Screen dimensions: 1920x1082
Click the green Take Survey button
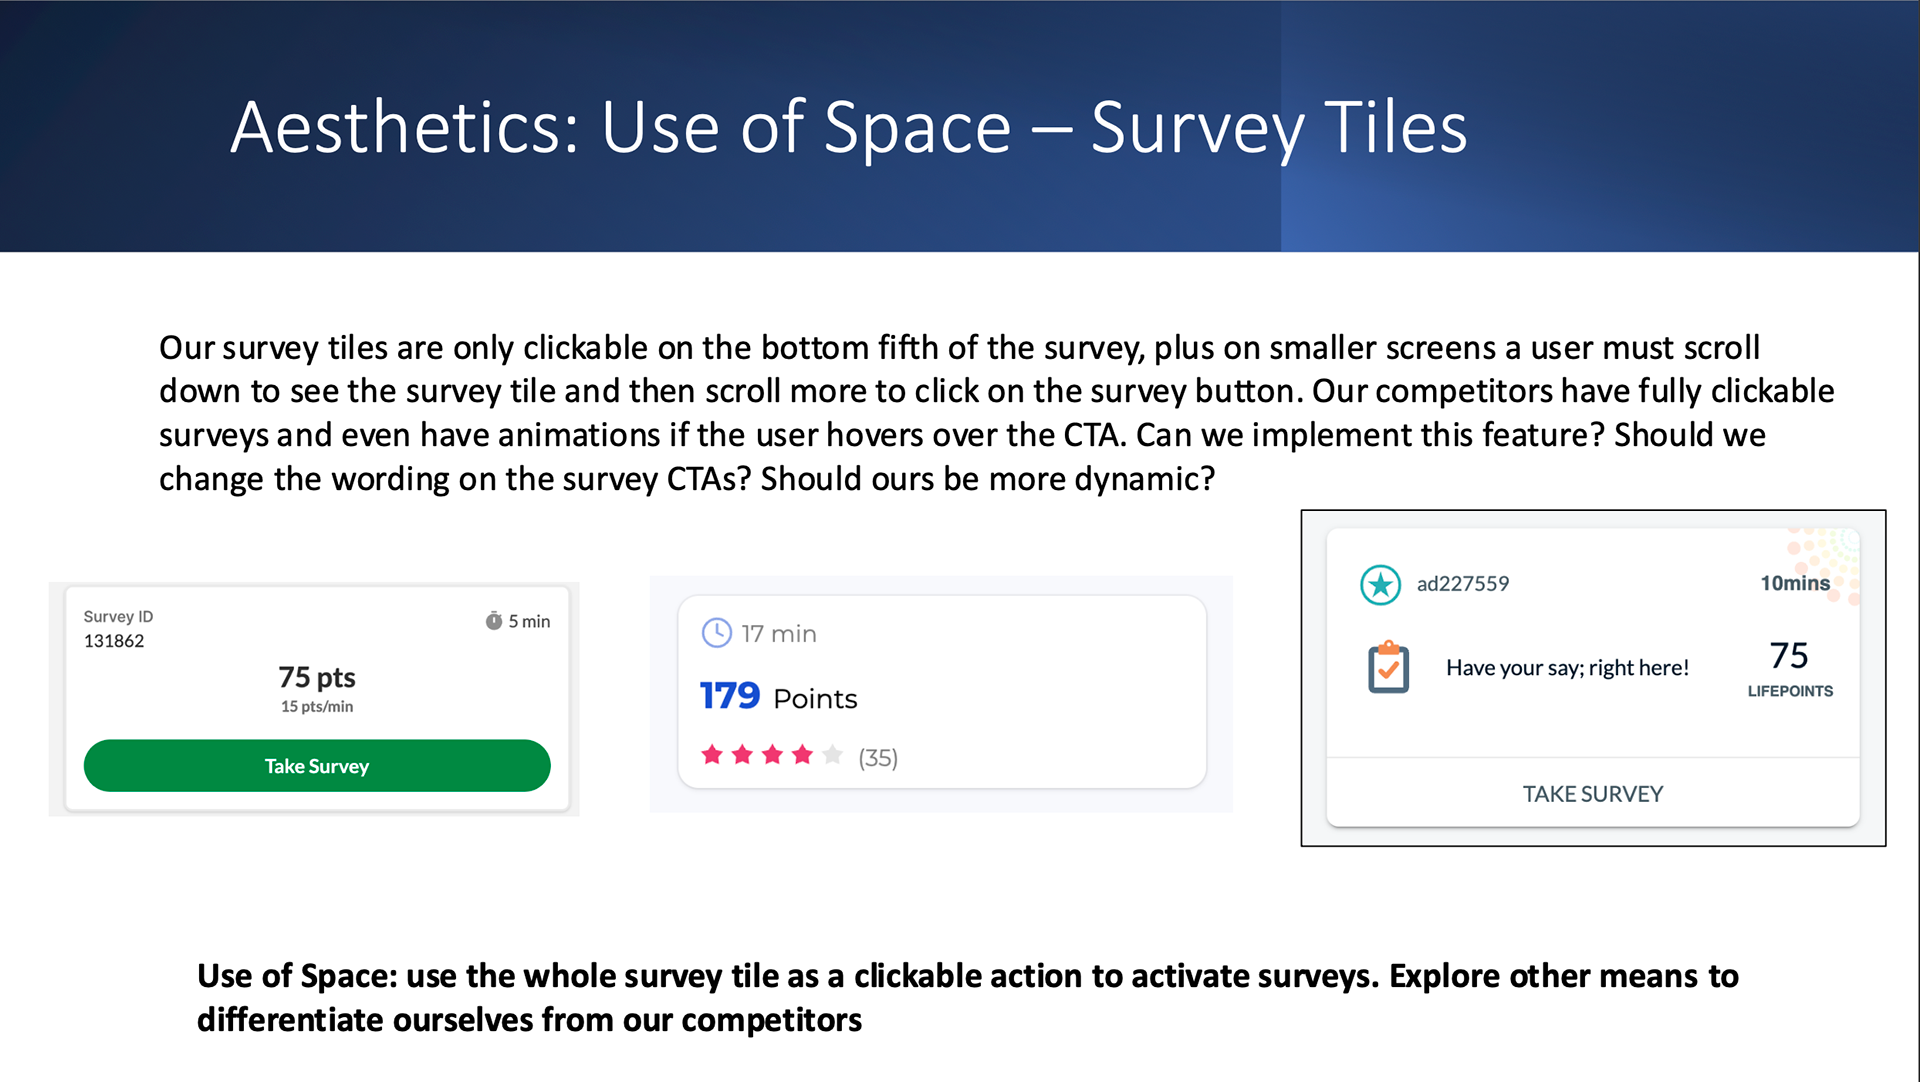(317, 766)
